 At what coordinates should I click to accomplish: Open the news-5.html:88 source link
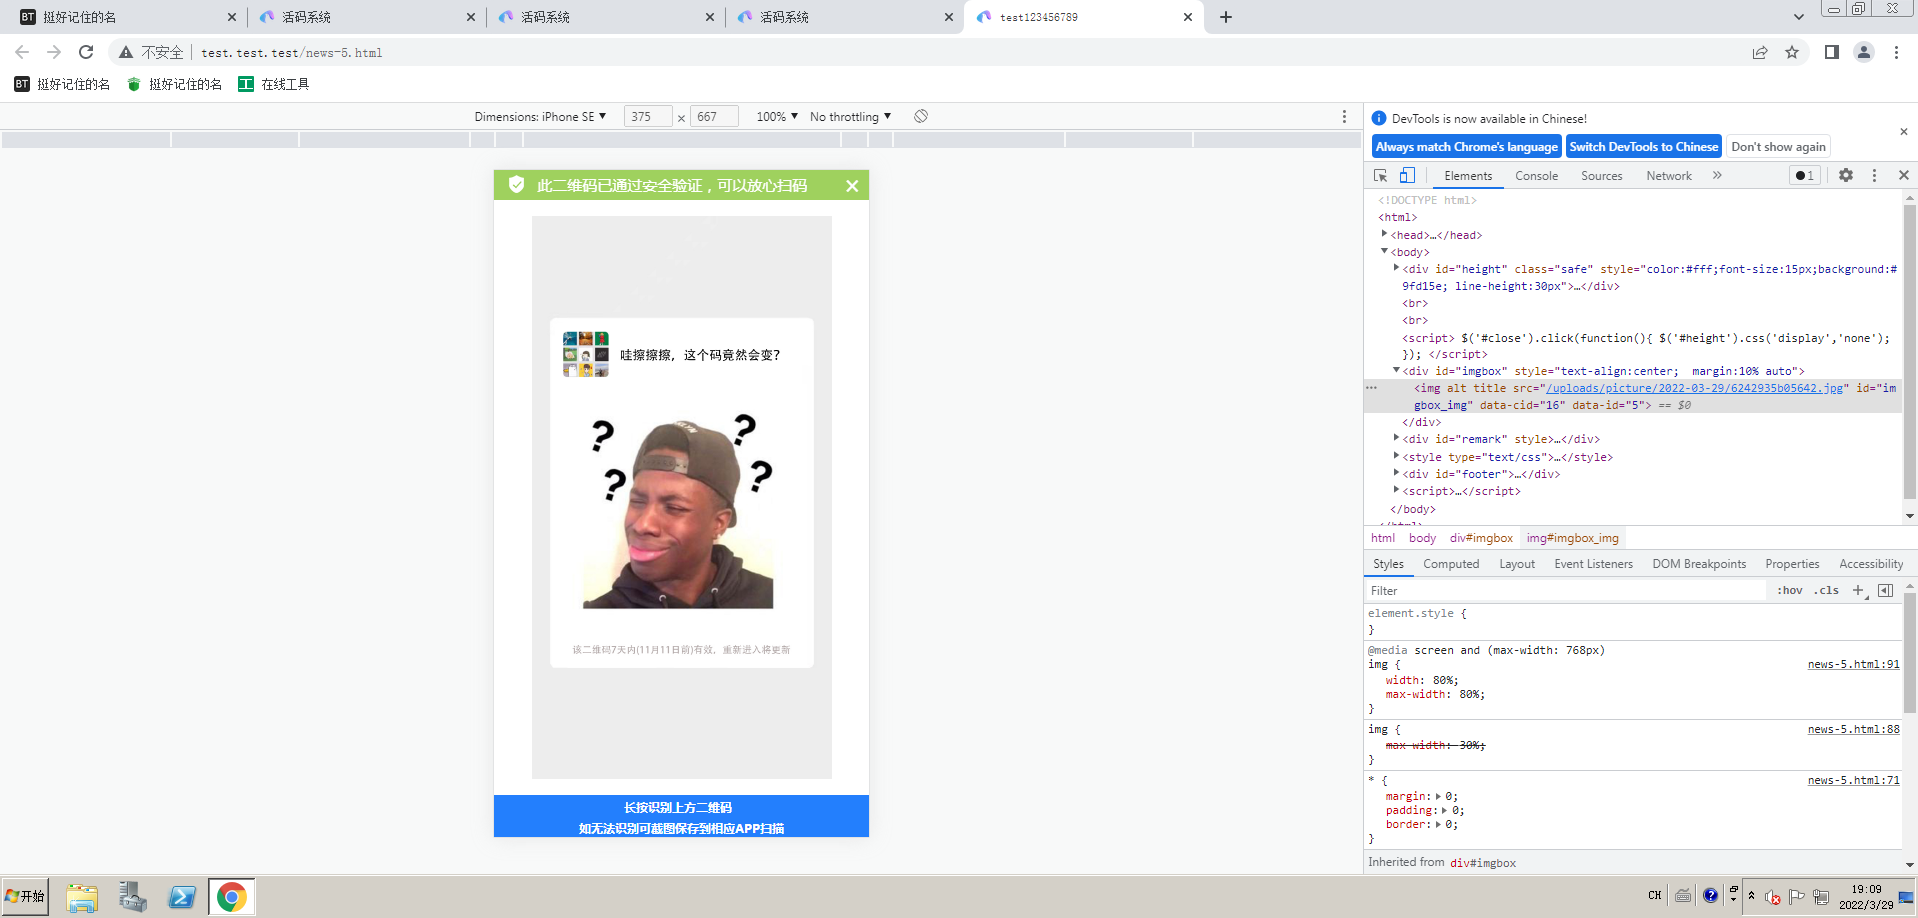(x=1853, y=729)
